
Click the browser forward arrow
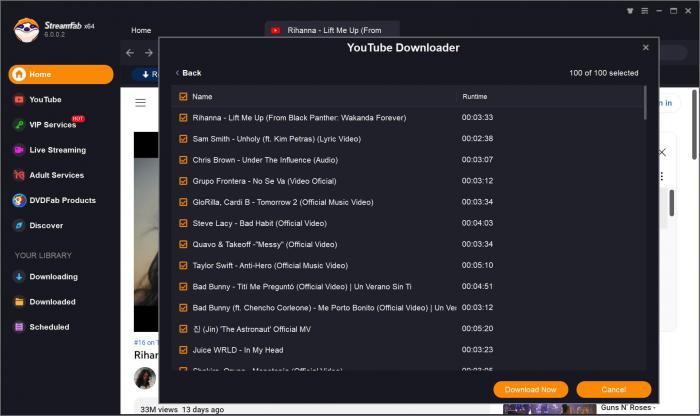coord(149,53)
